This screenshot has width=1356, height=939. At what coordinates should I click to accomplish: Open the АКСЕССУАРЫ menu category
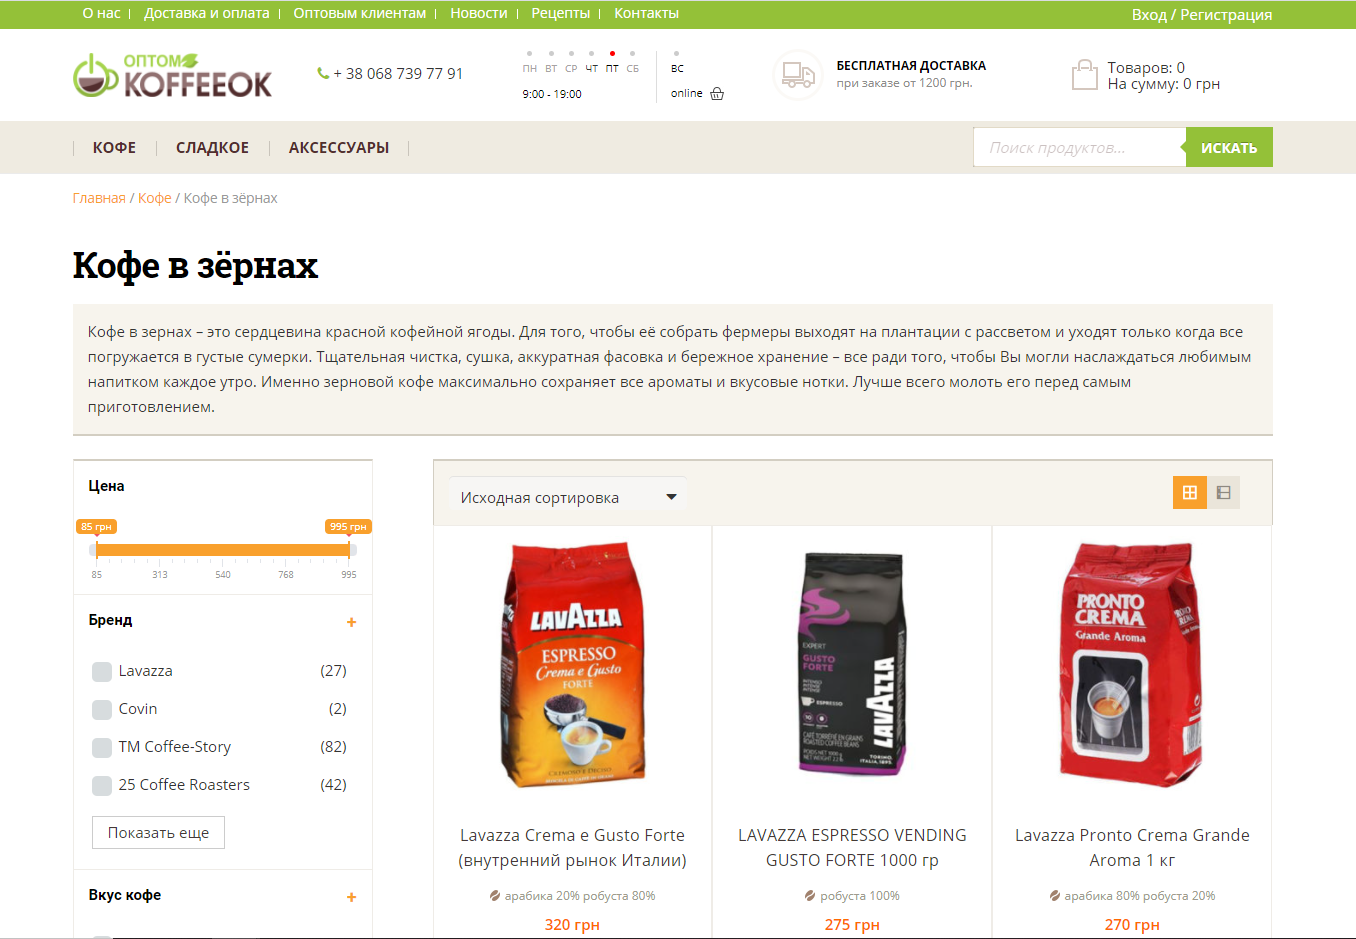click(339, 148)
